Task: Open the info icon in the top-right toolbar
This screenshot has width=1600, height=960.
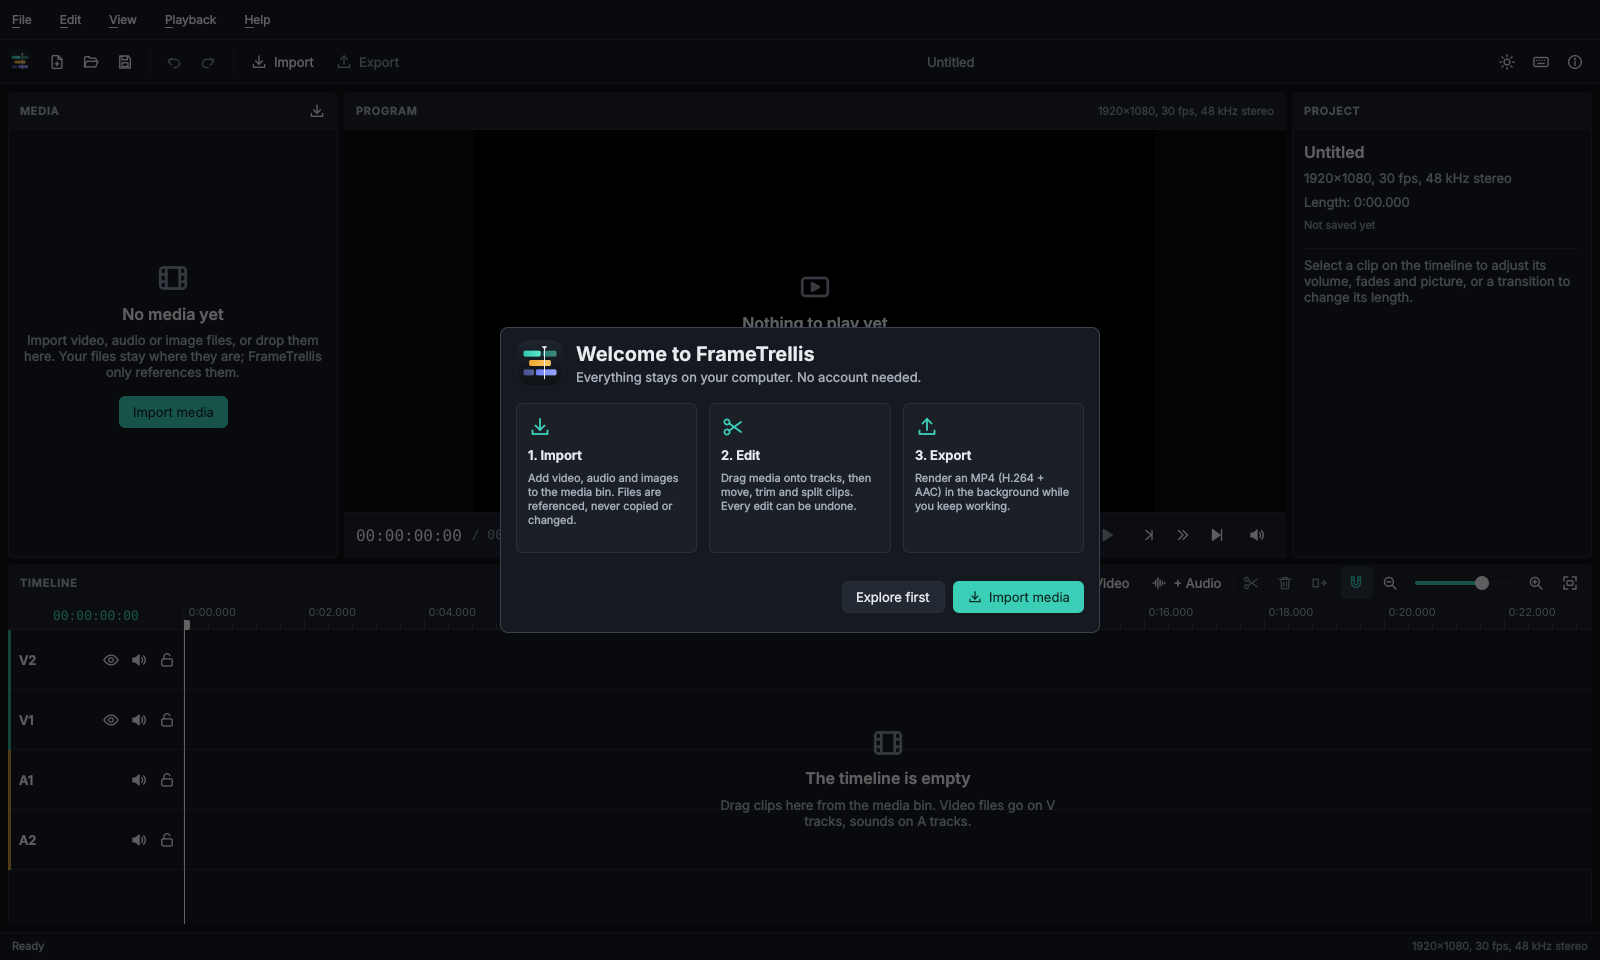Action: [1575, 62]
